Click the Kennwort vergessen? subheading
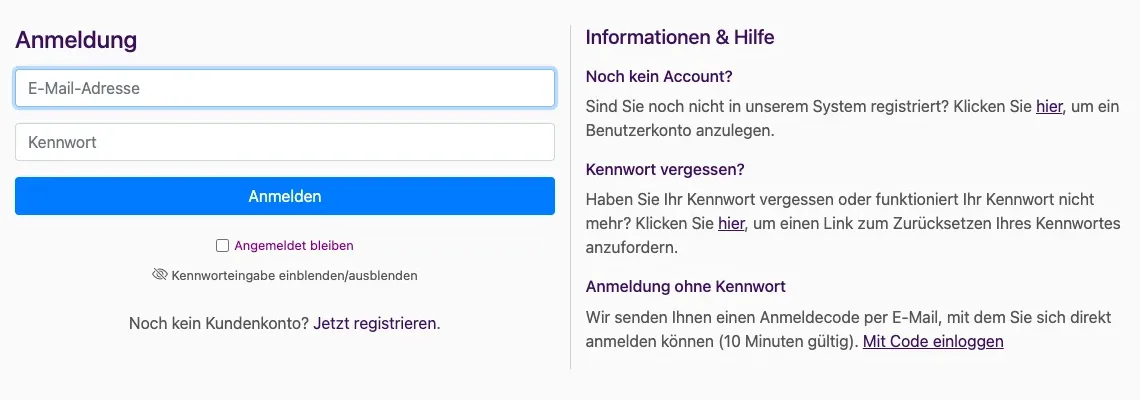This screenshot has width=1140, height=400. pyautogui.click(x=665, y=169)
